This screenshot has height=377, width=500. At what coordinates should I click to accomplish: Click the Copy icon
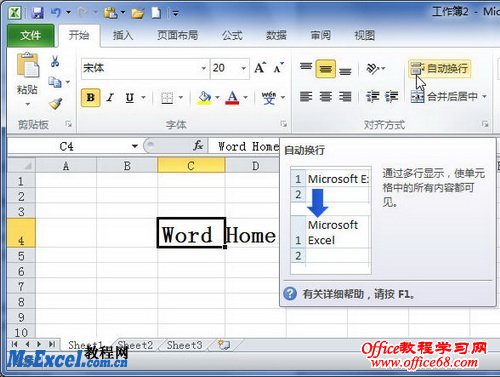55,82
